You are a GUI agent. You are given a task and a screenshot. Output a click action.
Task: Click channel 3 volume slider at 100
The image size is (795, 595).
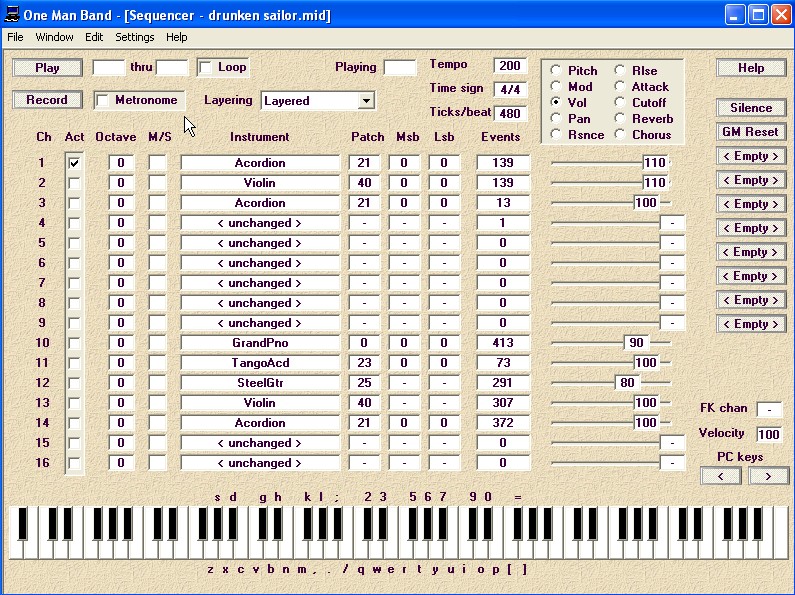646,203
